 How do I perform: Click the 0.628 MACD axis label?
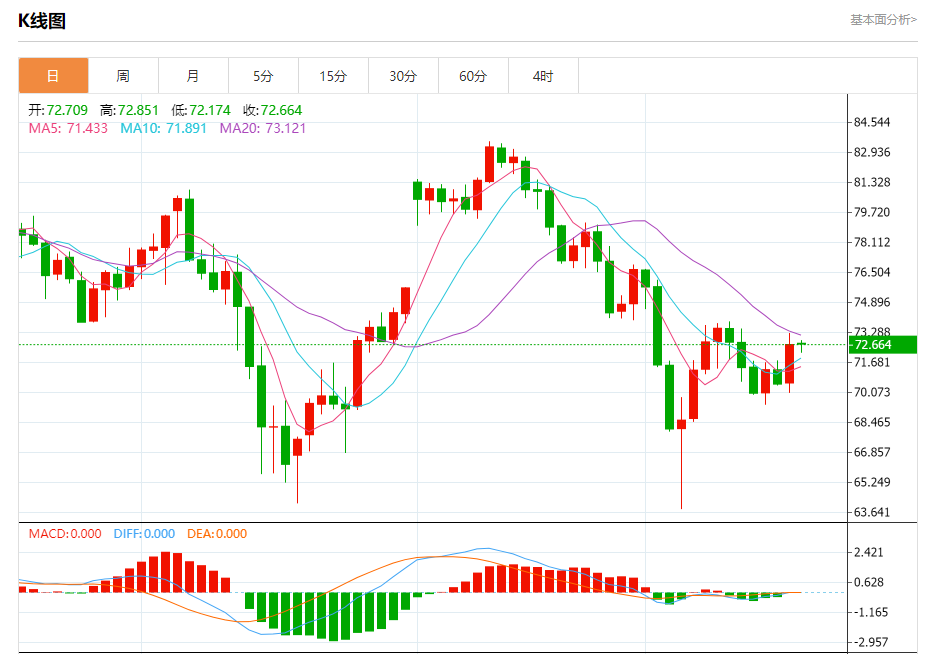pos(868,582)
